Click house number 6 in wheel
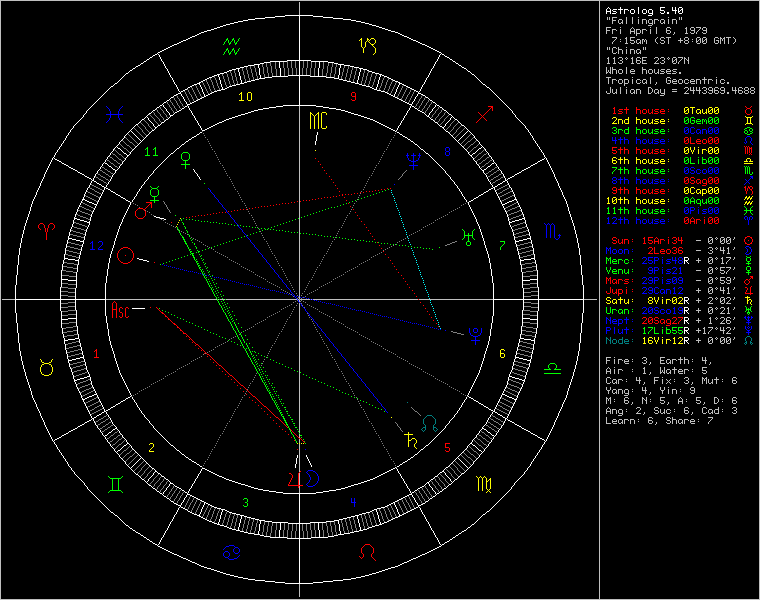Viewport: 760px width, 600px height. (502, 354)
